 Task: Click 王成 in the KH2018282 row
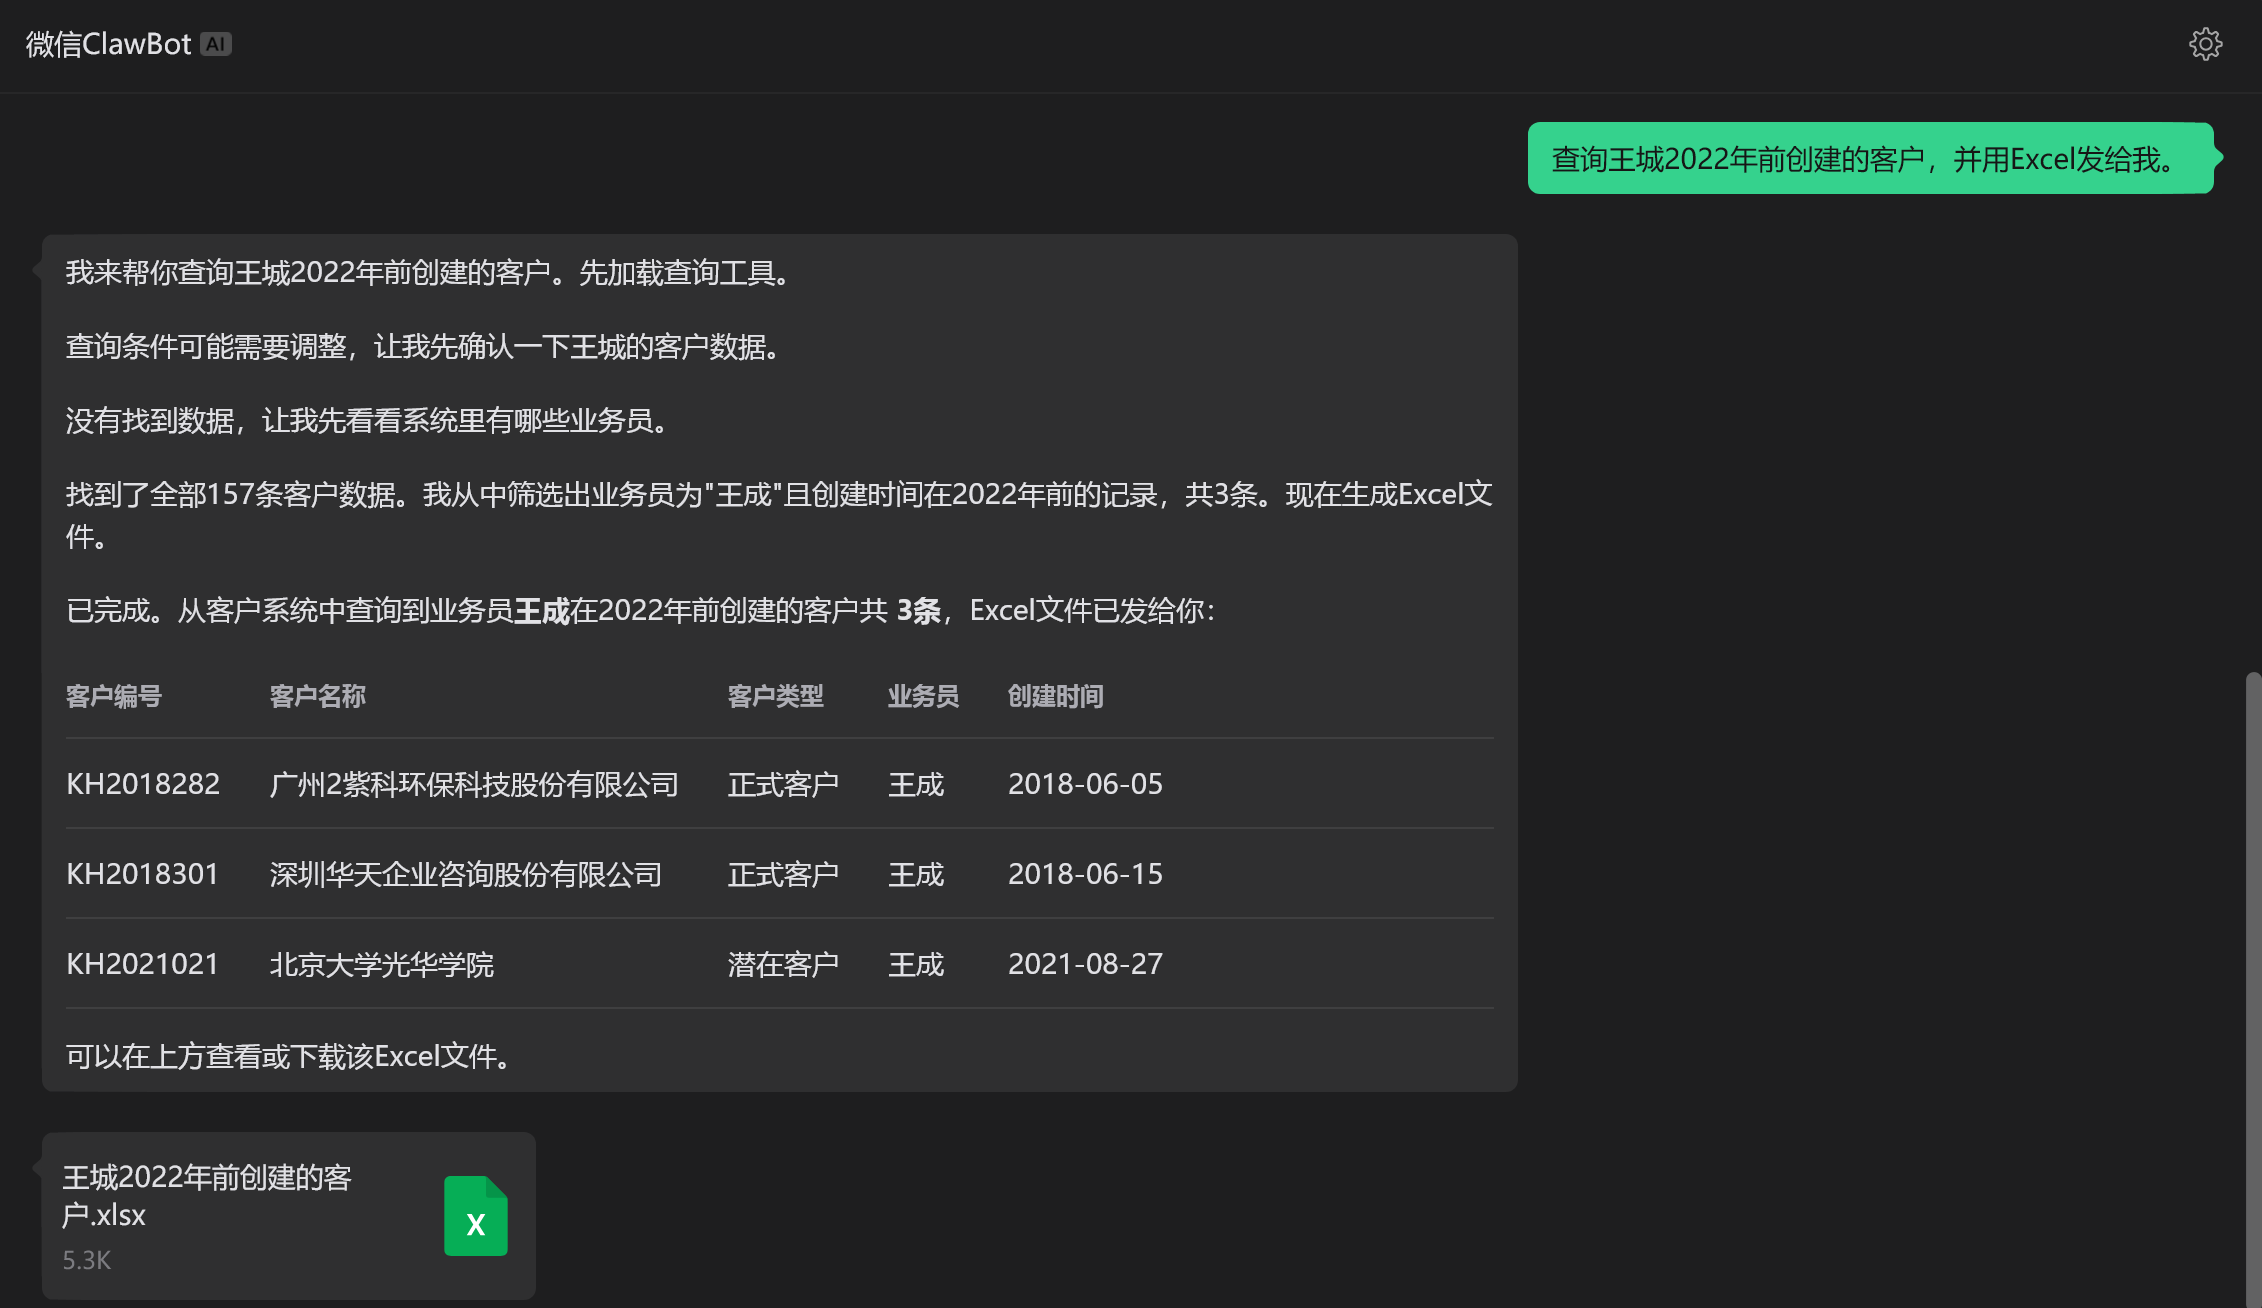tap(916, 784)
